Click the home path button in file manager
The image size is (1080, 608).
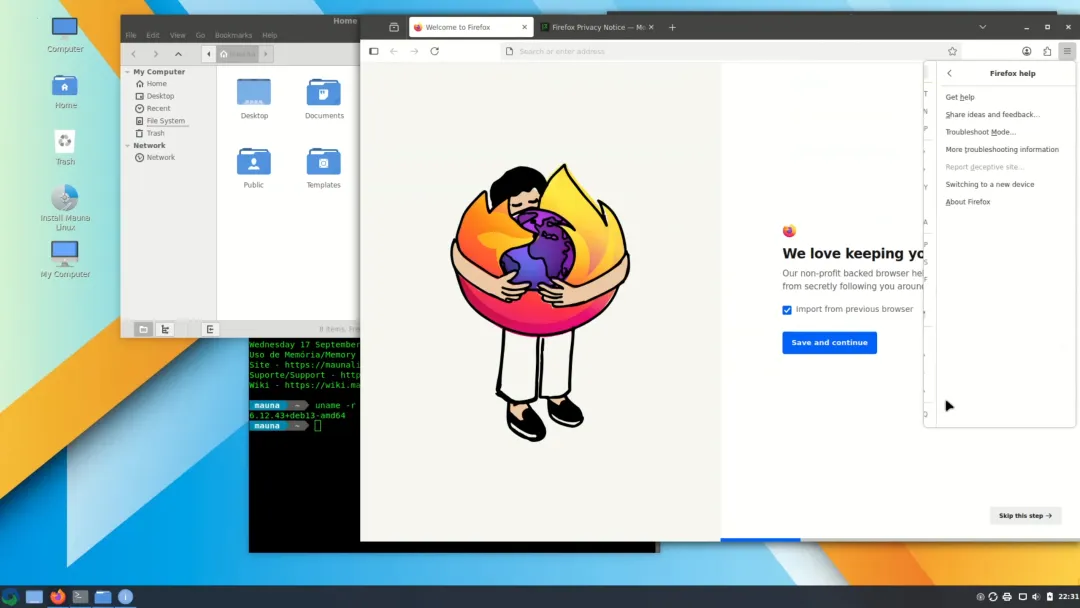coord(238,54)
